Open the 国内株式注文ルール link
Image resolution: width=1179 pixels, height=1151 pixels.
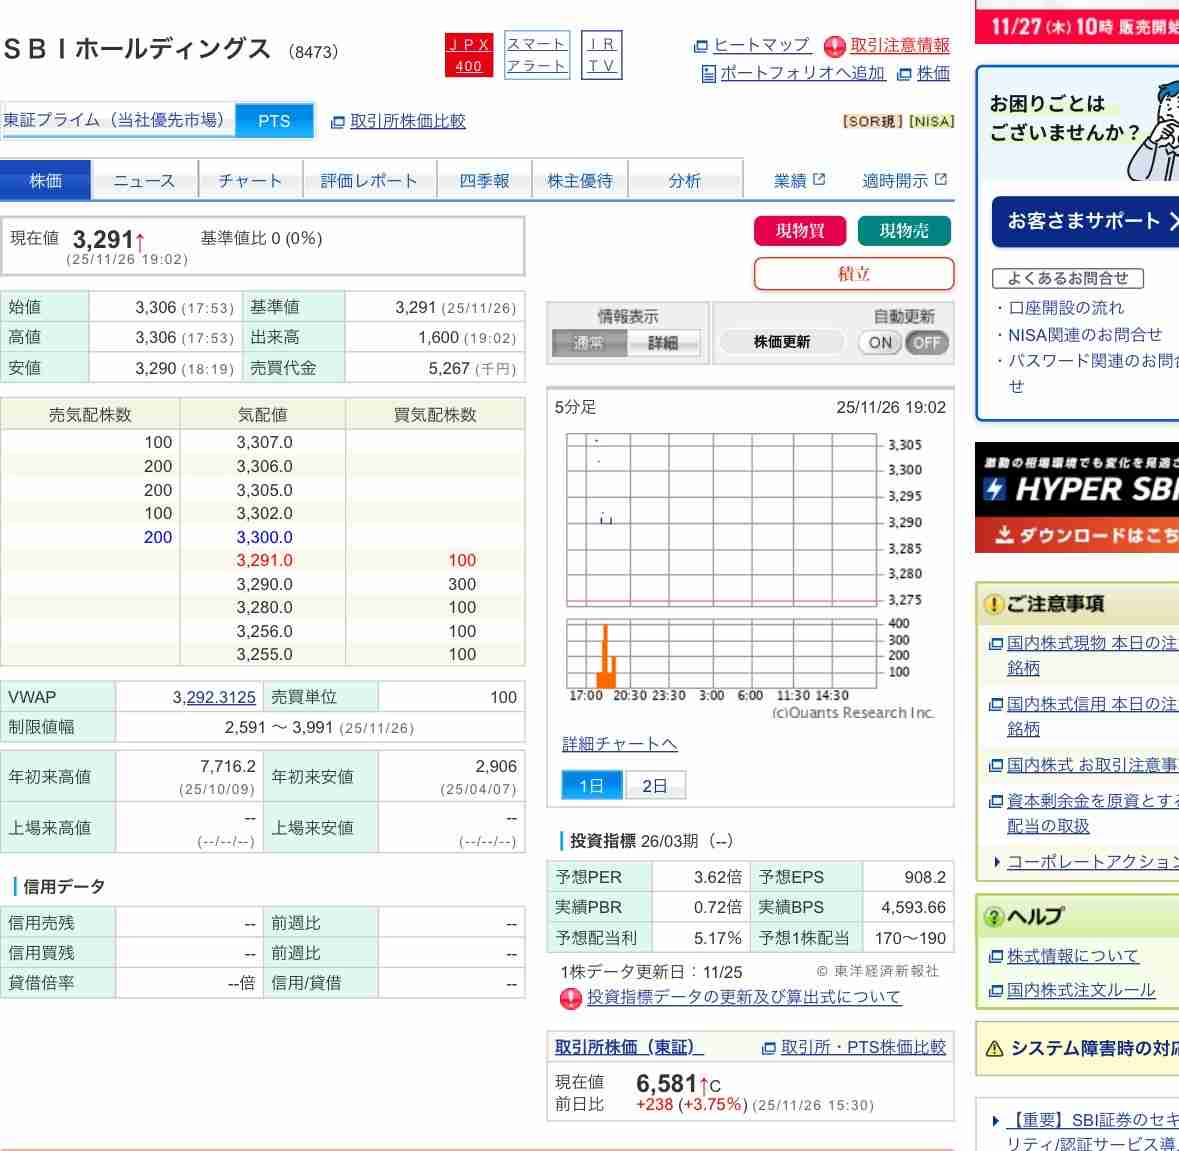point(1080,990)
